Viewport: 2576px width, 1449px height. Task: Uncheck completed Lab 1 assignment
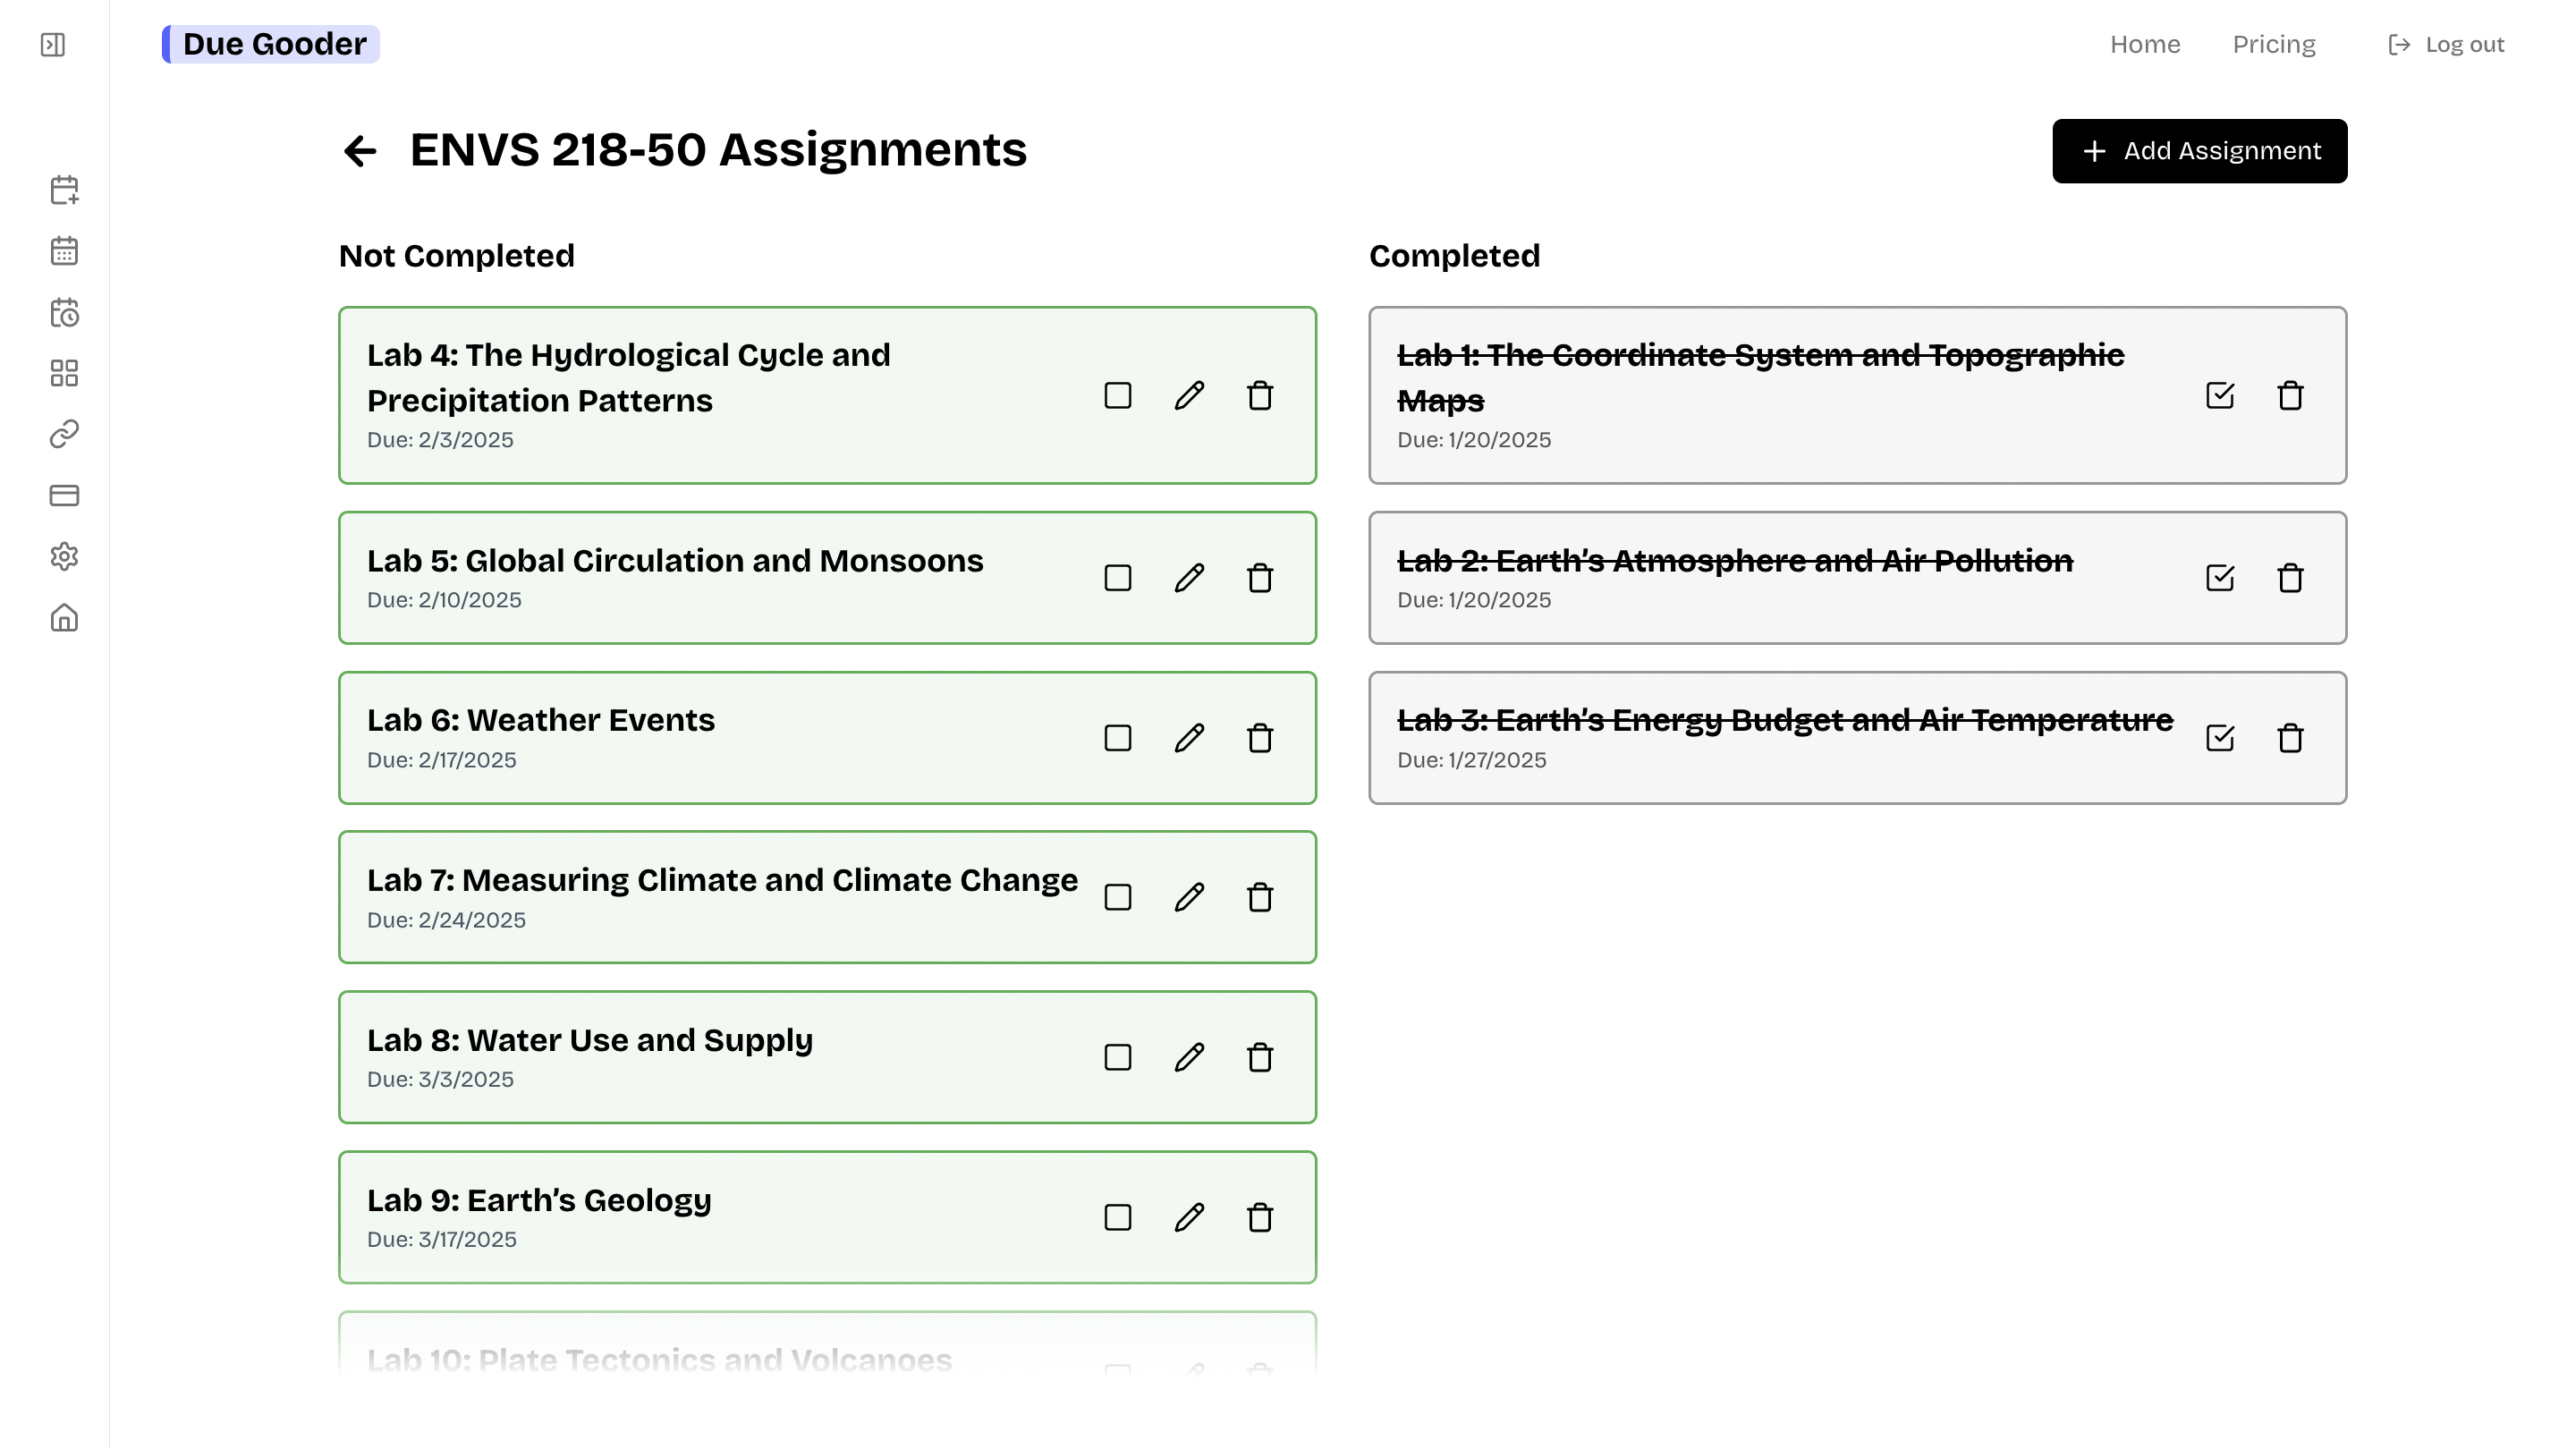point(2220,396)
